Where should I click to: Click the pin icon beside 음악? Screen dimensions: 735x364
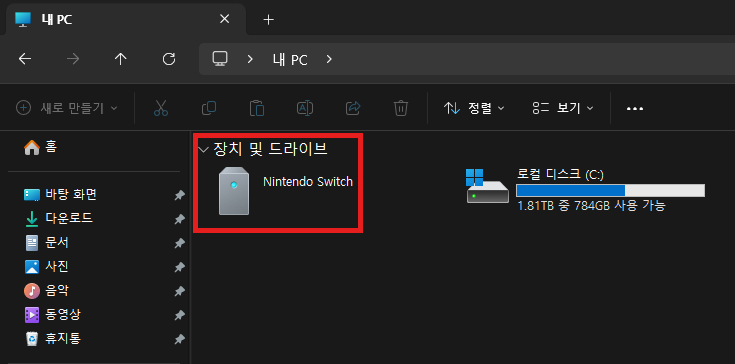coord(180,291)
